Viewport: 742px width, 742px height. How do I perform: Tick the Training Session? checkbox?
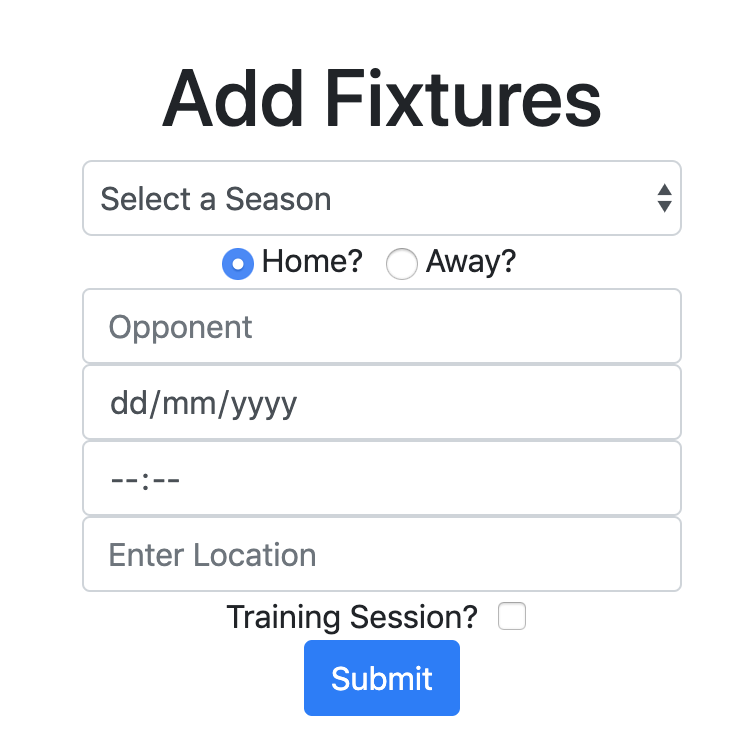click(x=512, y=617)
